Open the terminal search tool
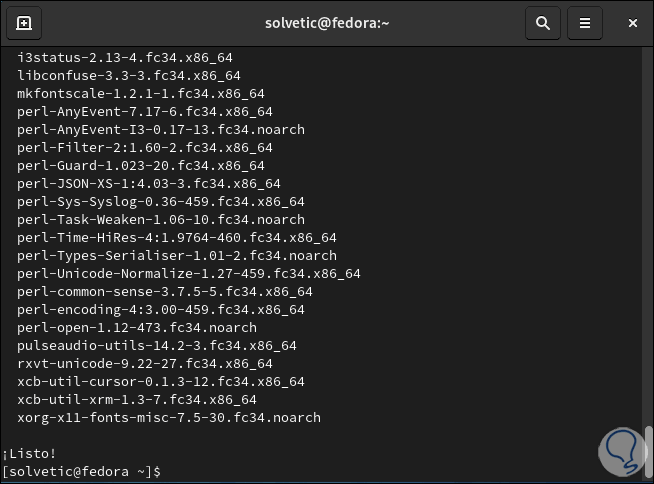The height and width of the screenshot is (484, 654). coord(543,22)
